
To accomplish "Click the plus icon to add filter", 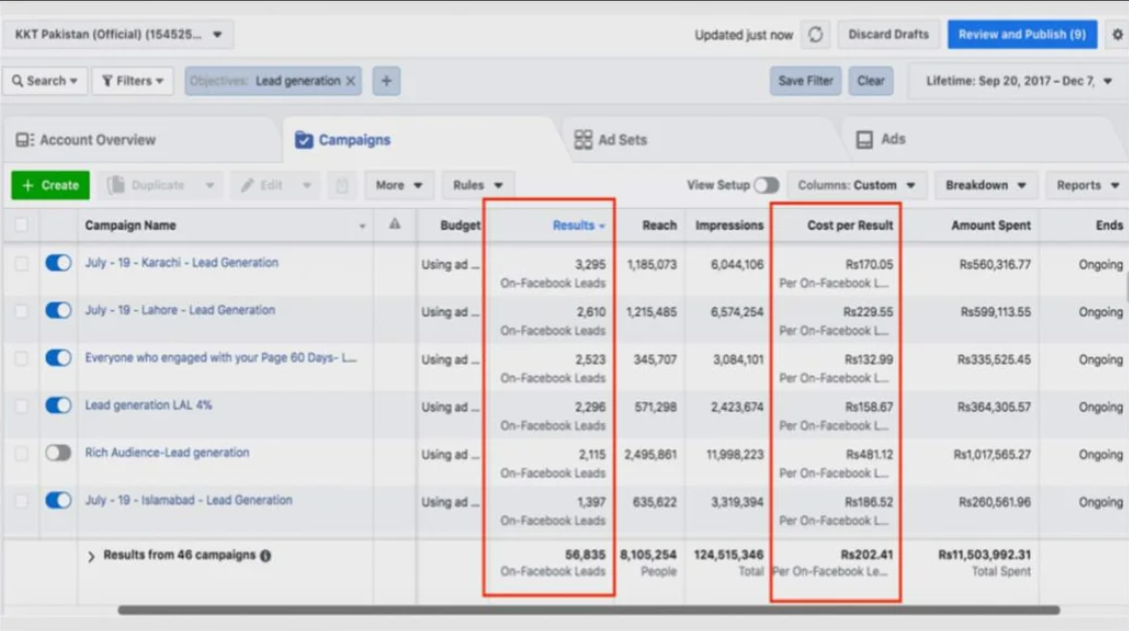I will 386,81.
